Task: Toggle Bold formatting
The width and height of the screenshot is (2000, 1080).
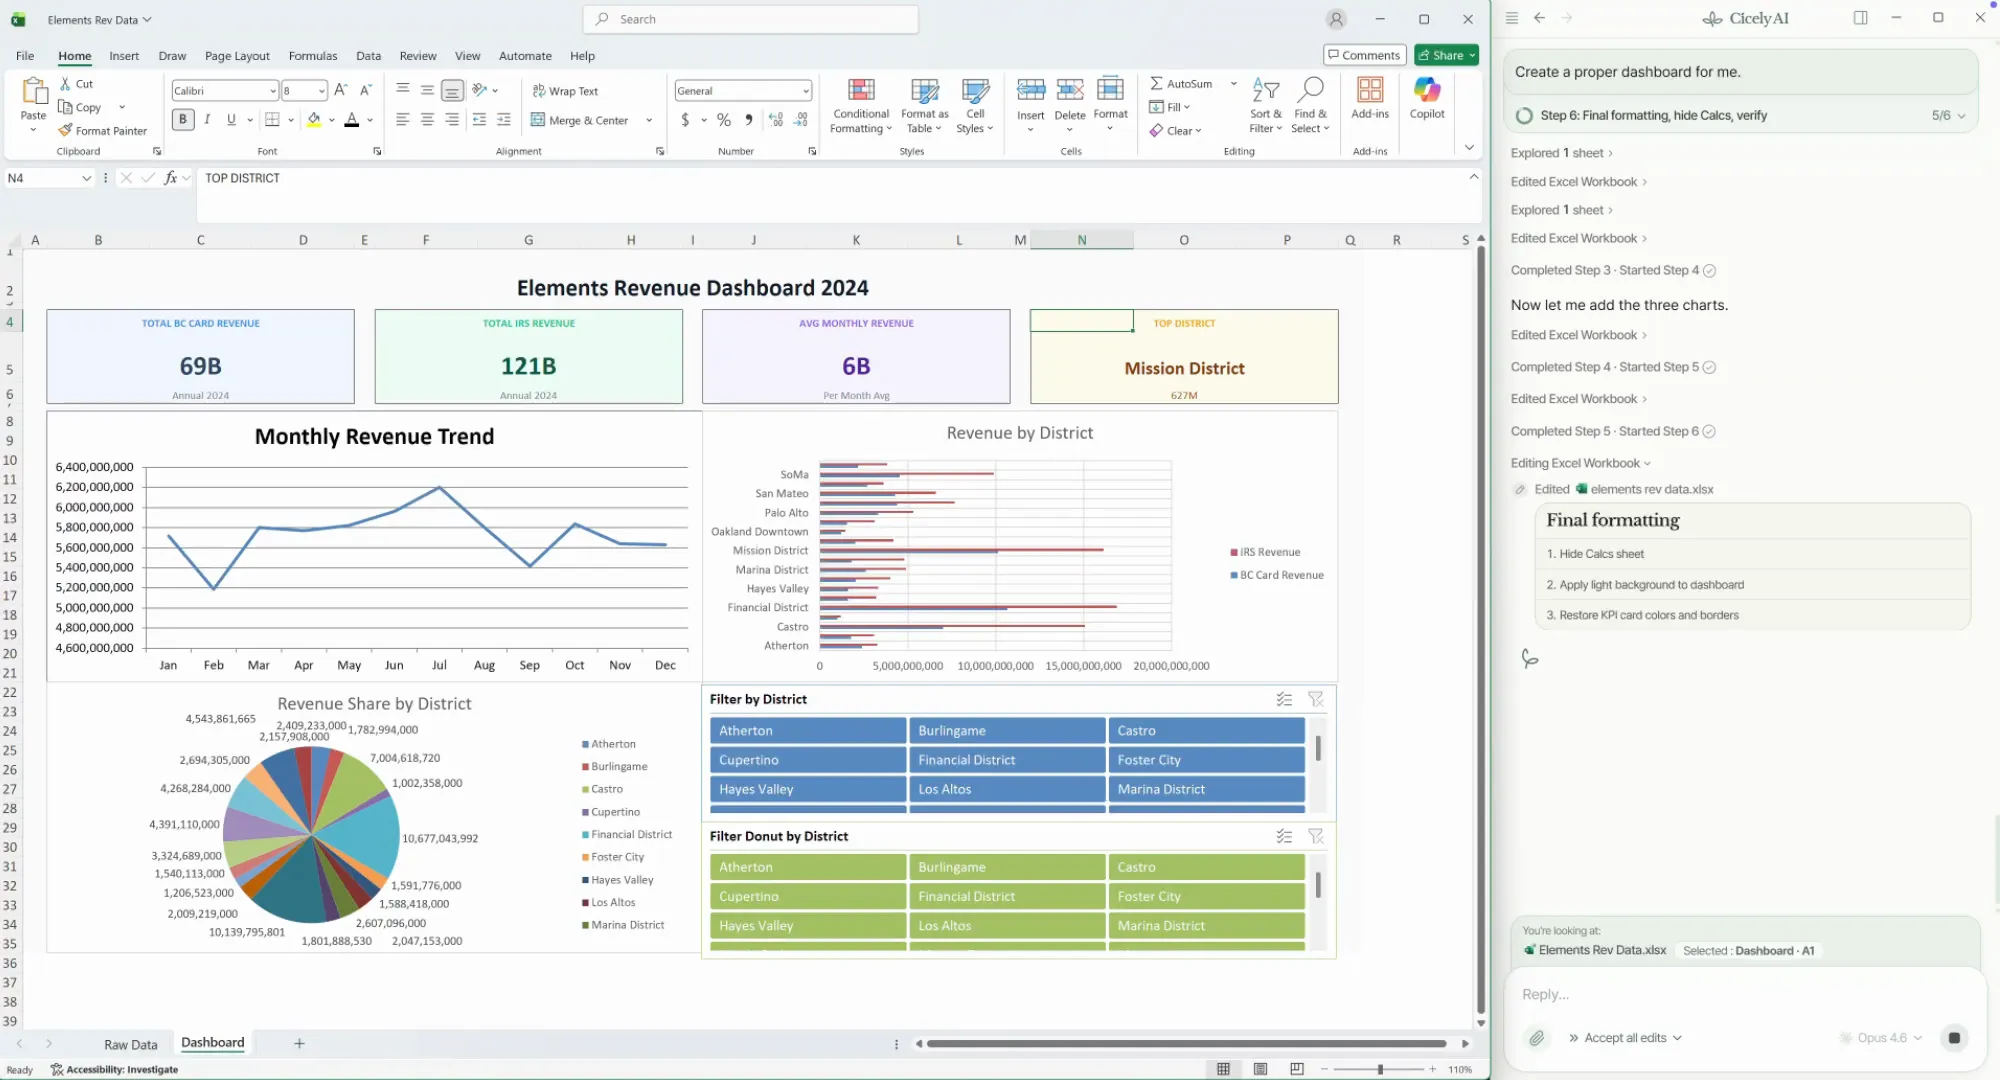Action: tap(183, 120)
